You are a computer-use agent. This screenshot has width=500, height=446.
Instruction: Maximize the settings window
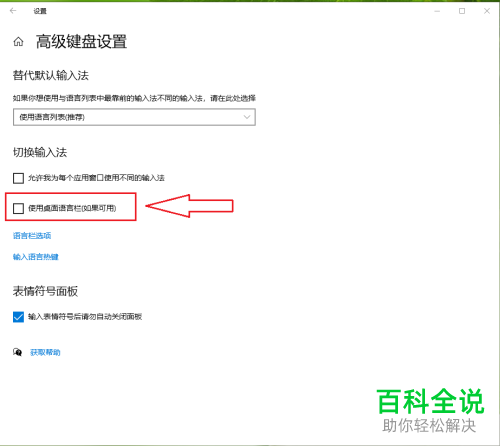point(462,11)
